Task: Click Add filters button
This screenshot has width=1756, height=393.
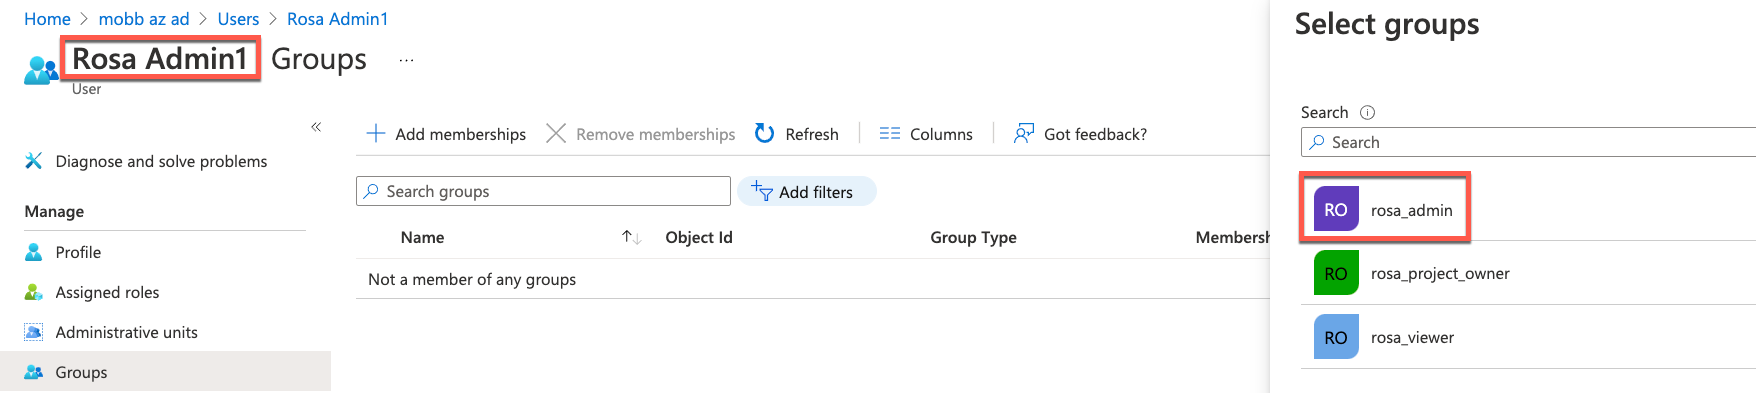Action: point(806,191)
